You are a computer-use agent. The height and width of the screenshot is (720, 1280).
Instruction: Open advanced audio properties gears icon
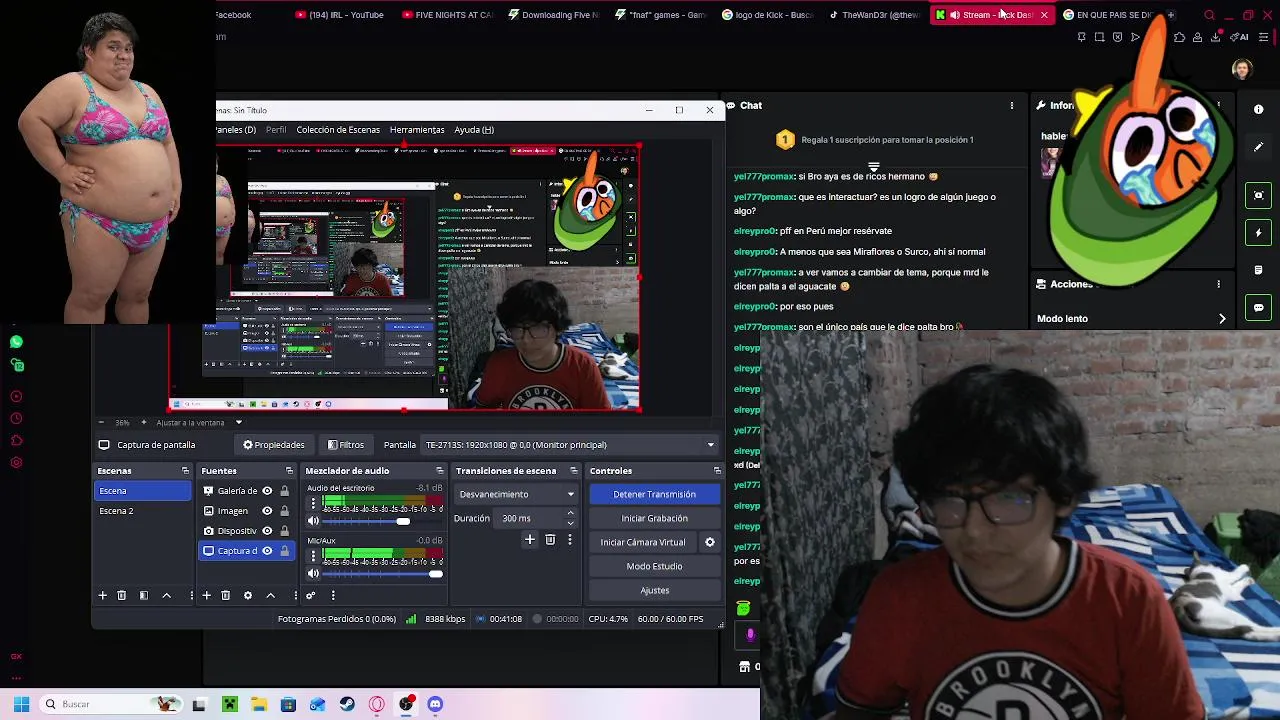click(x=311, y=595)
